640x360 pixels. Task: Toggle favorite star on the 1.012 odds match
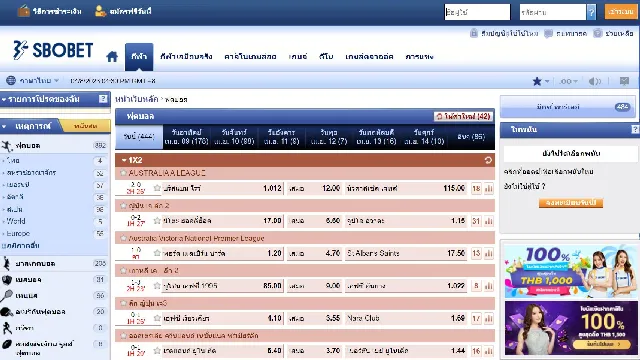pyautogui.click(x=157, y=188)
